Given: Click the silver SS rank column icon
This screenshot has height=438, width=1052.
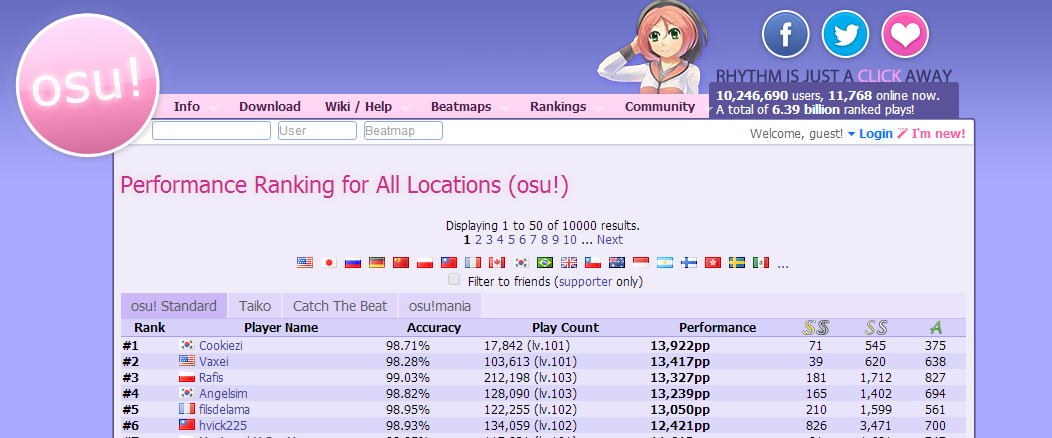Looking at the screenshot, I should coord(876,328).
